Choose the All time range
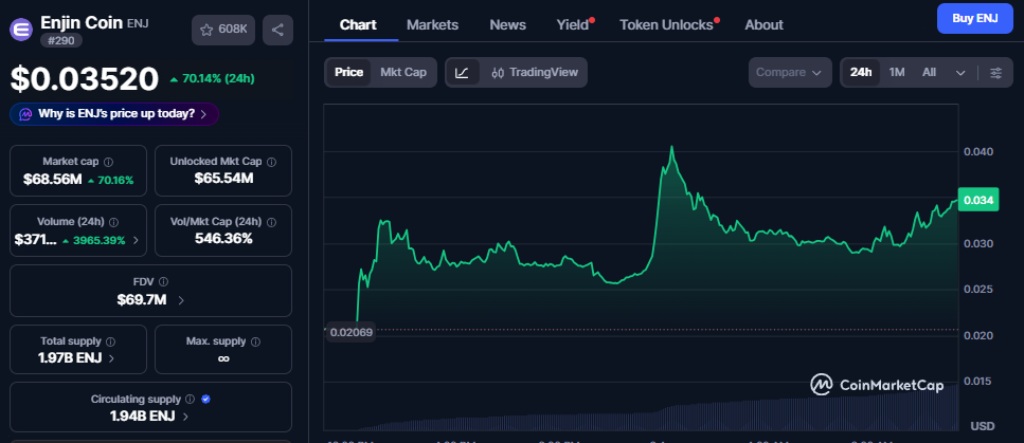The width and height of the screenshot is (1024, 443). [929, 73]
